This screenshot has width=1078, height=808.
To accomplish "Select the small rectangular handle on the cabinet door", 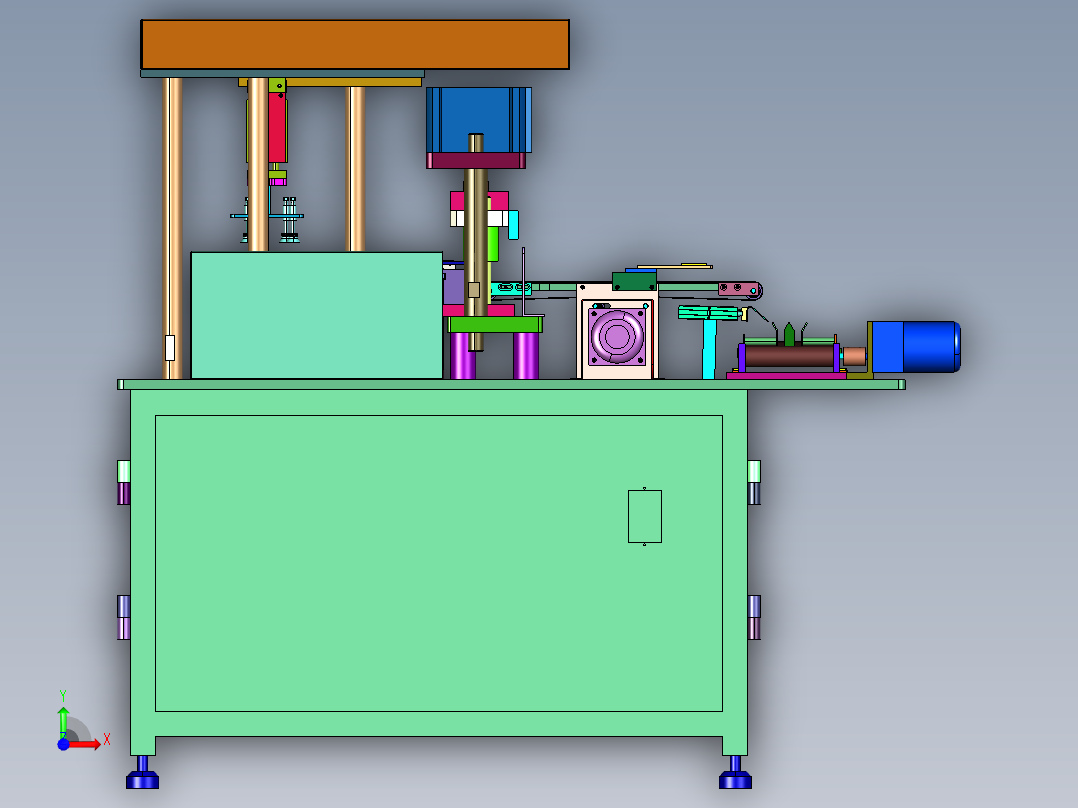I will tap(645, 516).
